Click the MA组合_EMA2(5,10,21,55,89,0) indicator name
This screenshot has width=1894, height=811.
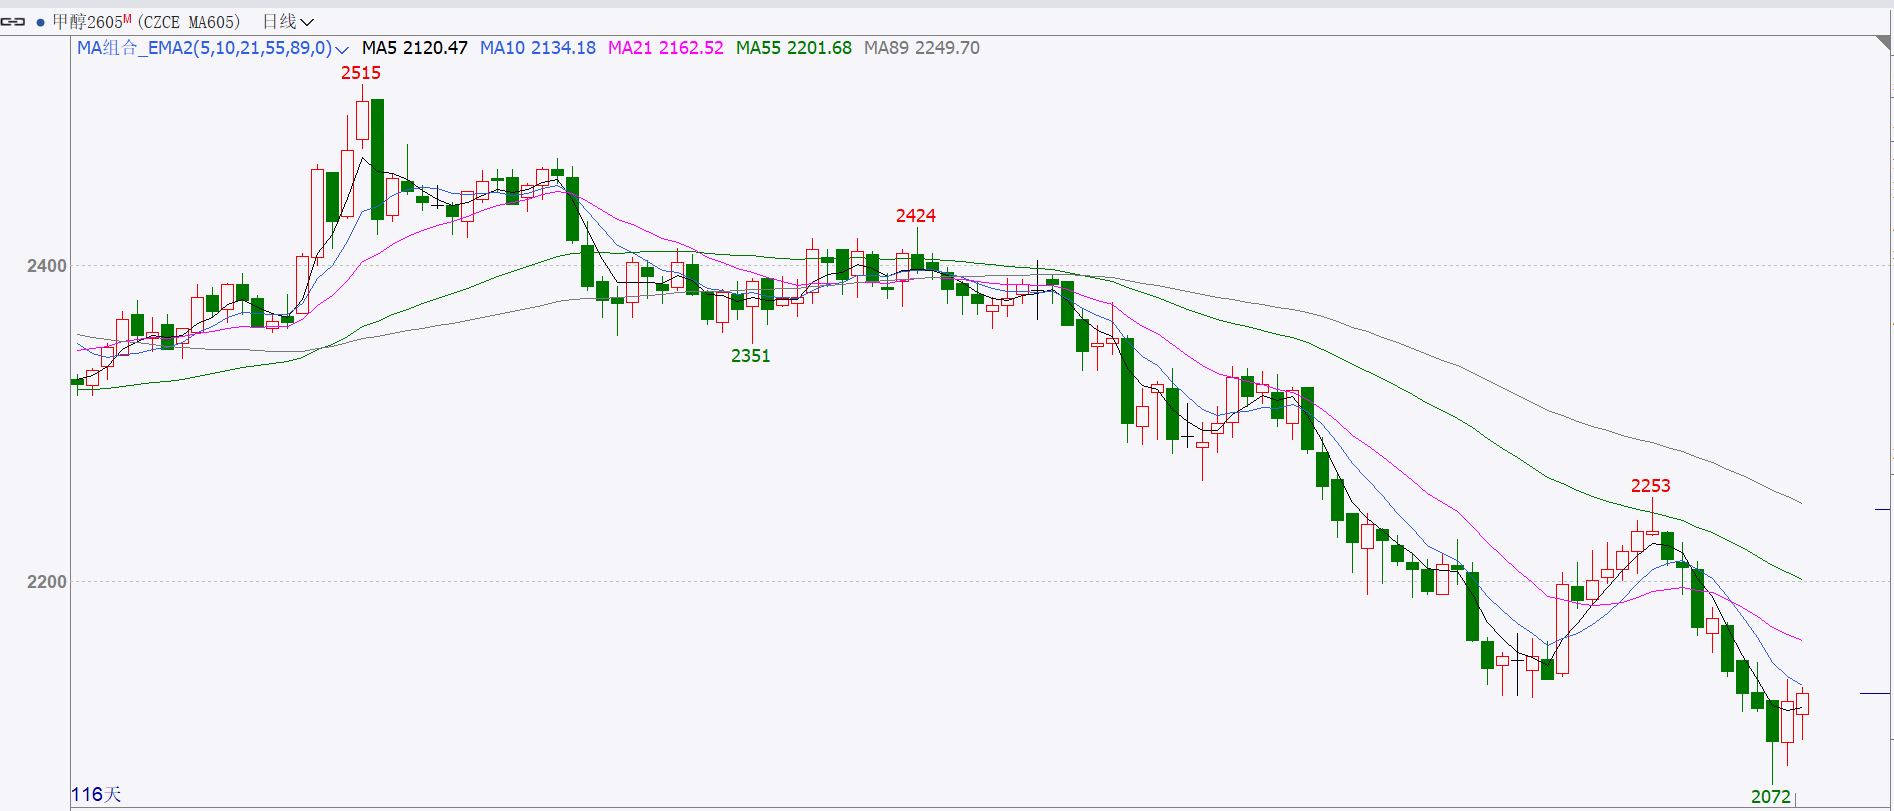(x=204, y=48)
